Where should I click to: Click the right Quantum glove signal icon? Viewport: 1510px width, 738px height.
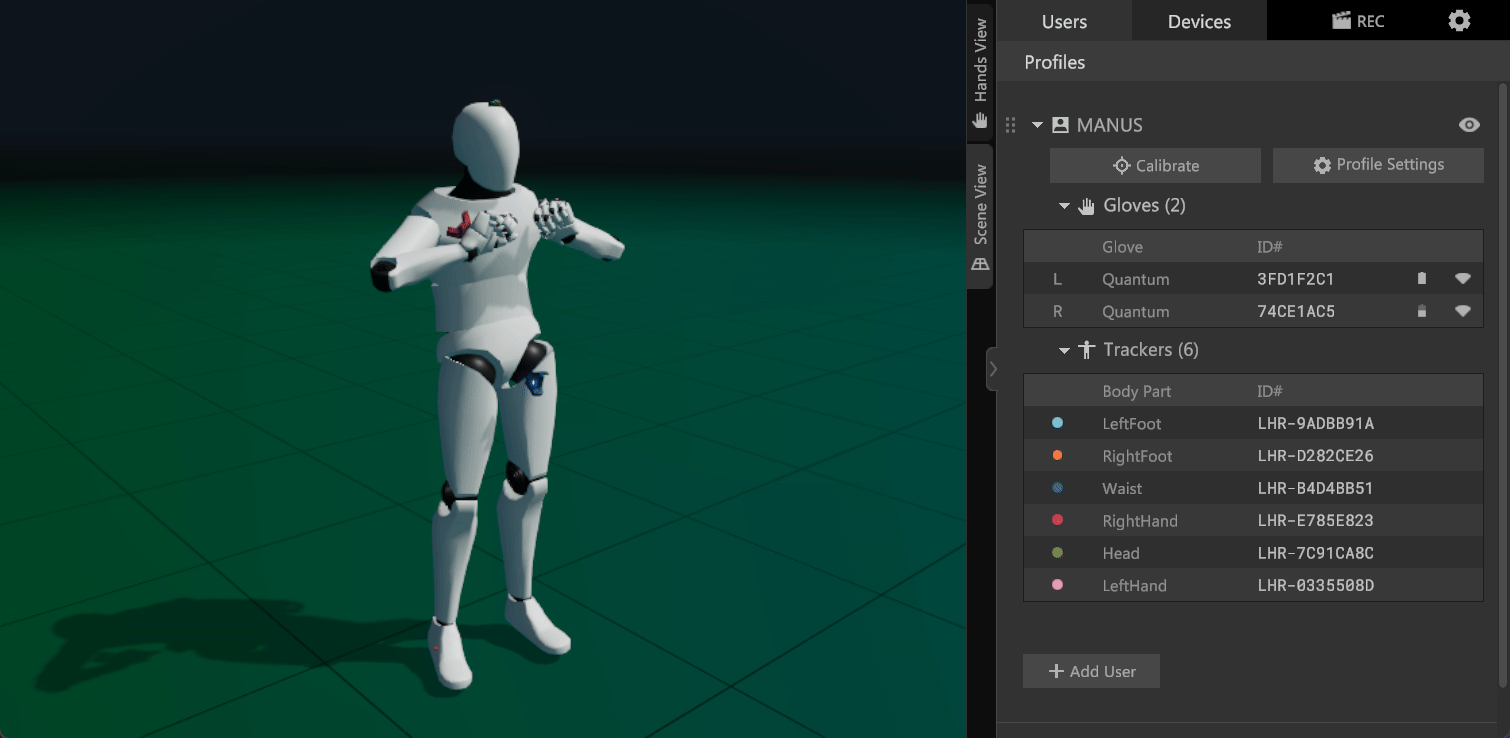click(1462, 311)
